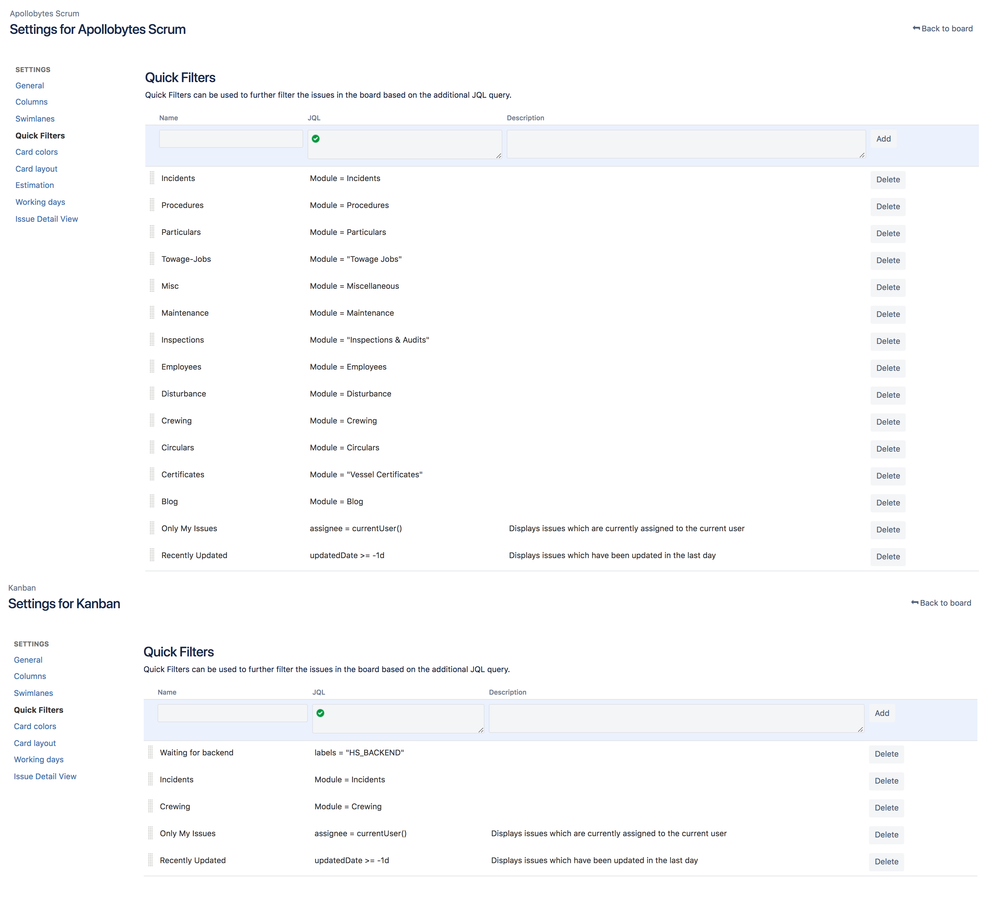Delete the Circulars quick filter

click(x=888, y=449)
